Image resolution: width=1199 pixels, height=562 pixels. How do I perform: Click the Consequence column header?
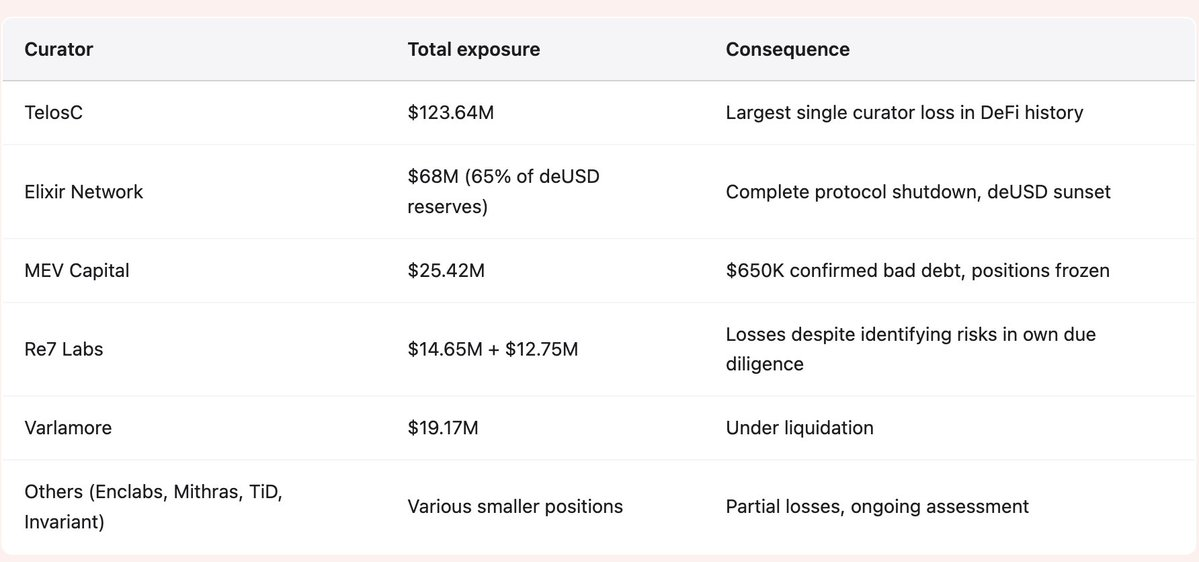coord(788,49)
